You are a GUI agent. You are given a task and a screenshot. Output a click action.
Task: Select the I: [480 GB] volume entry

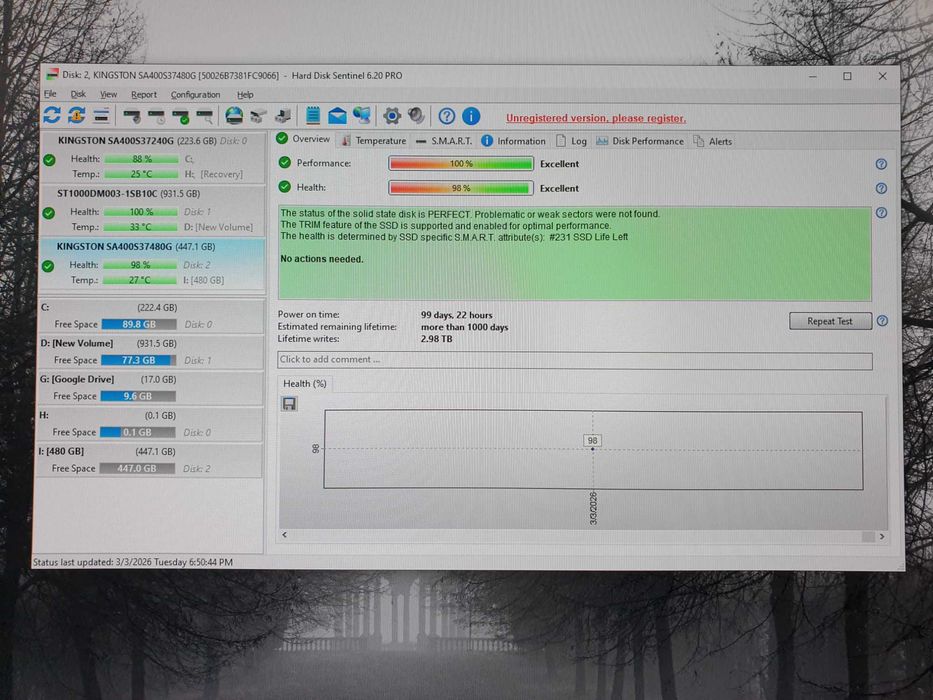tap(150, 460)
